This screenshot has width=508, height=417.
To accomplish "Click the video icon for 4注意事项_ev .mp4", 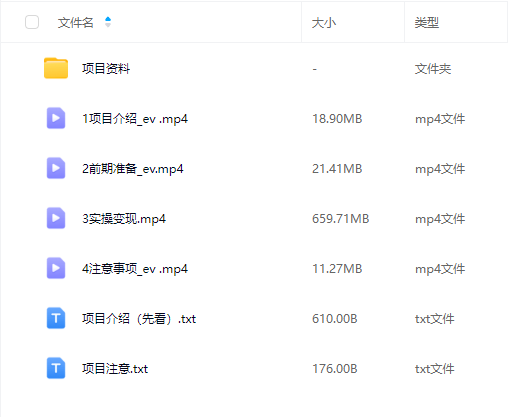I will coord(56,268).
